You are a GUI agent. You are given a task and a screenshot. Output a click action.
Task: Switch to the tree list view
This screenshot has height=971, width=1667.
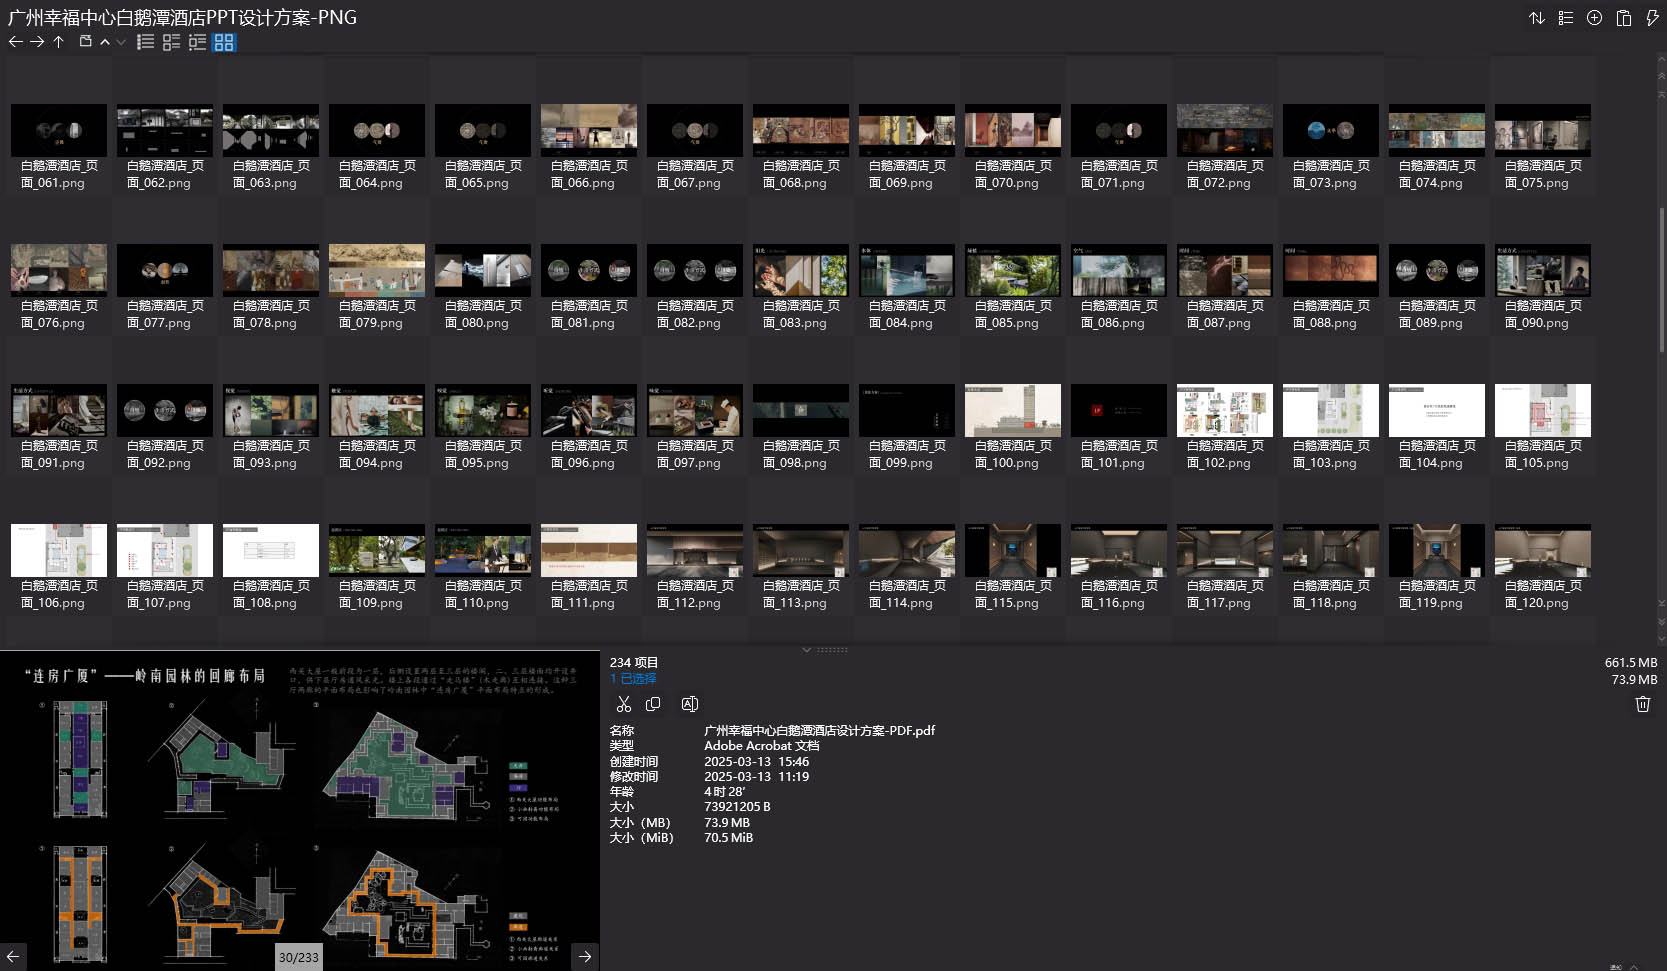pos(198,42)
